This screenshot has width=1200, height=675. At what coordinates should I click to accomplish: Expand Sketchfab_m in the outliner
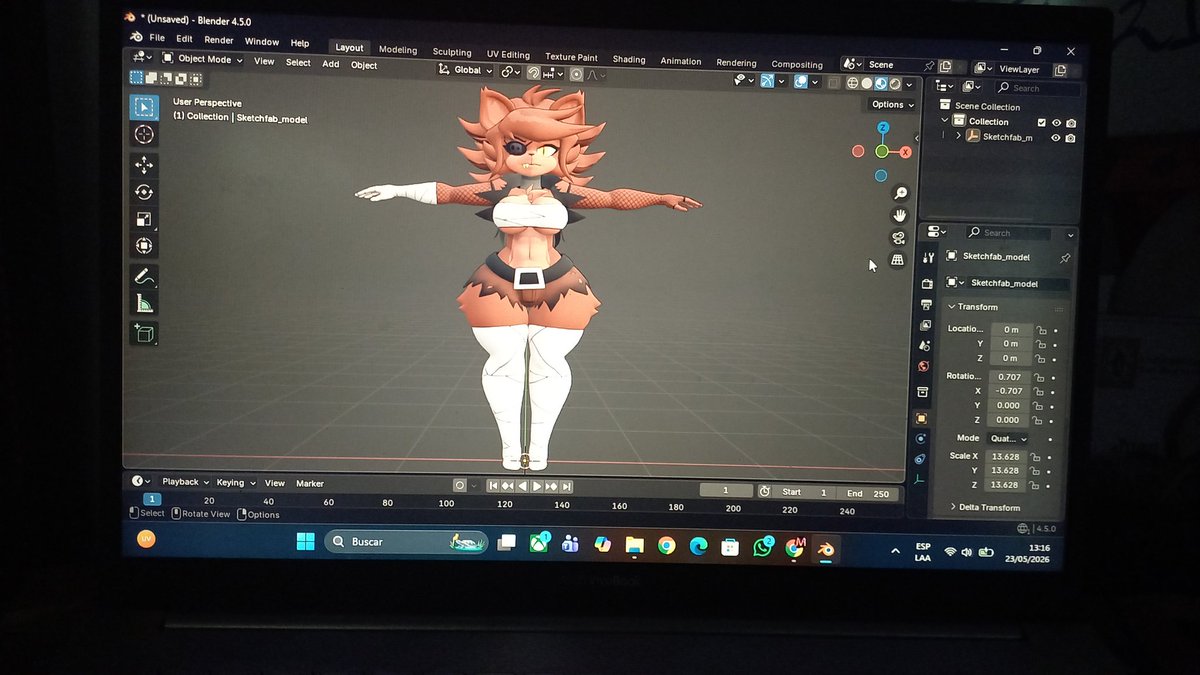(957, 135)
